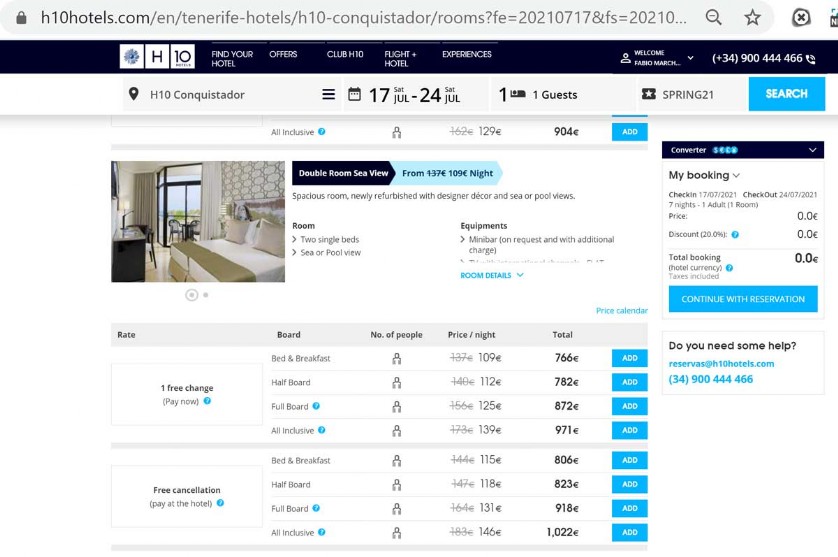Image resolution: width=838 pixels, height=557 pixels.
Task: Select second photo carousel dot
Action: pyautogui.click(x=206, y=295)
